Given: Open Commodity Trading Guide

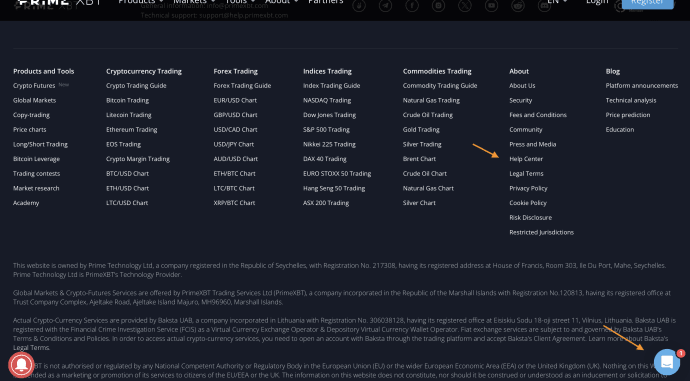Looking at the screenshot, I should pos(440,86).
